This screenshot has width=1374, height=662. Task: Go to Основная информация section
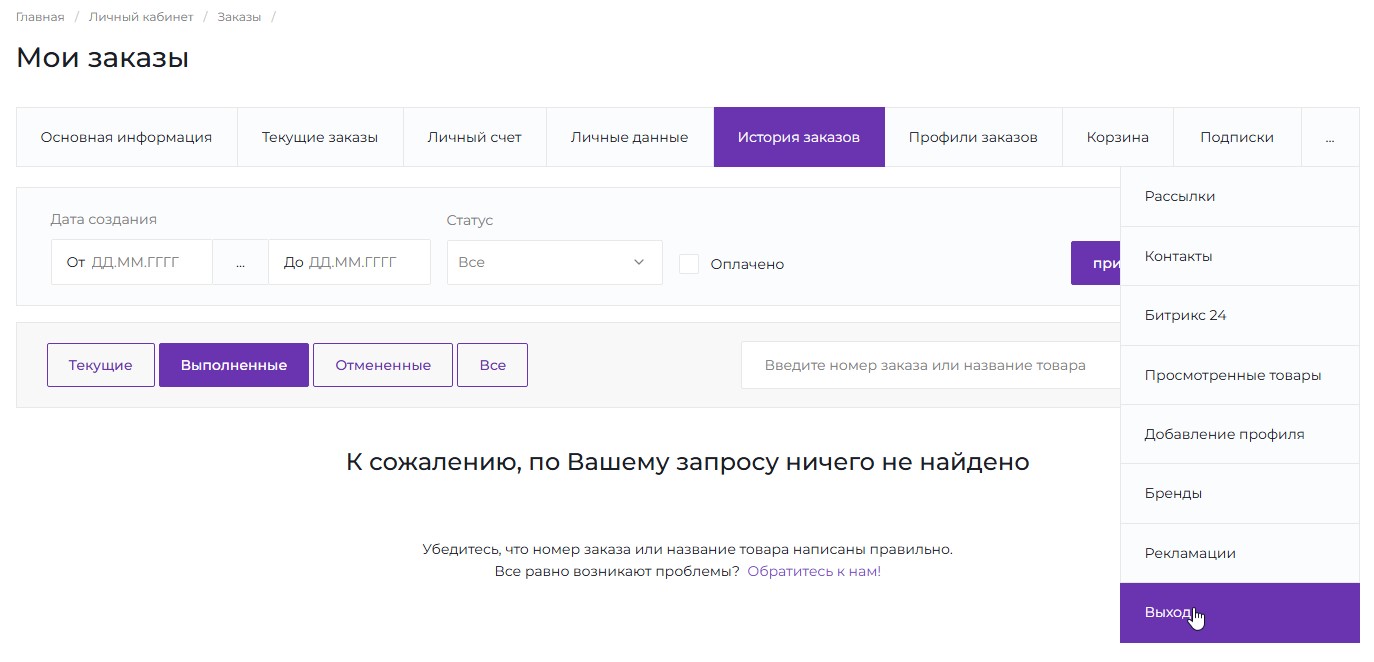(126, 137)
